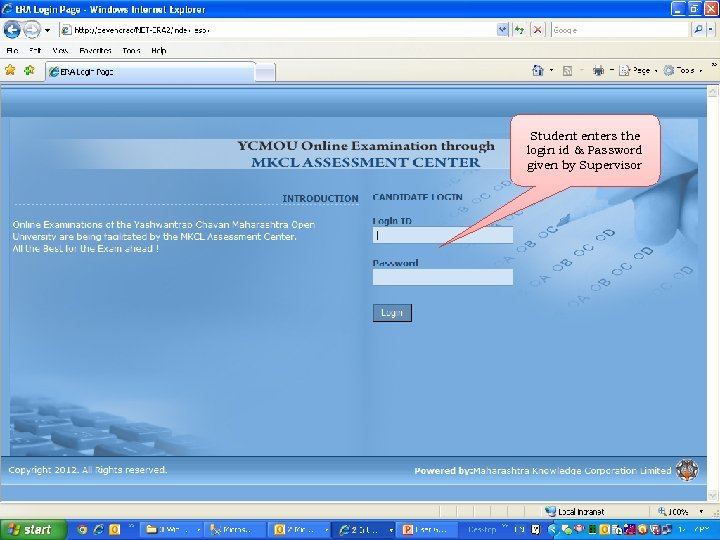Click the Login ID input field
Viewport: 720px width, 540px height.
[443, 235]
